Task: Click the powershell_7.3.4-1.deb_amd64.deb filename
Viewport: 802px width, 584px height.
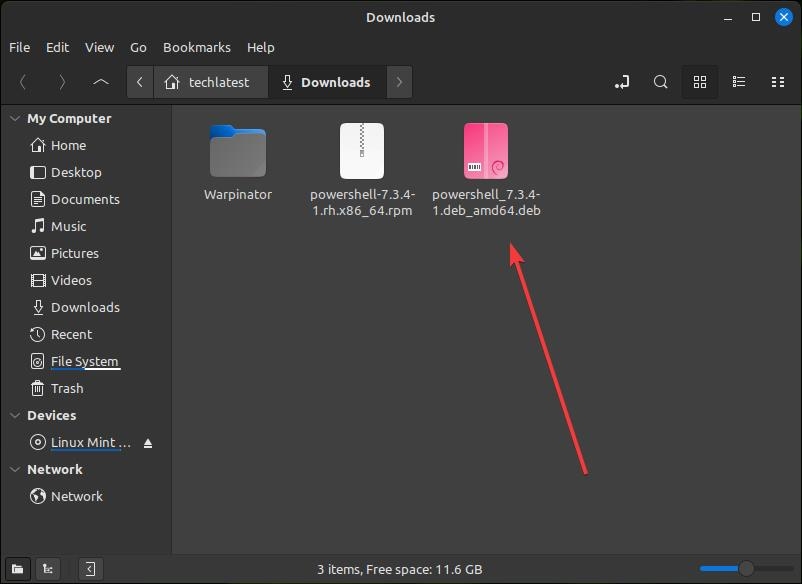Action: 486,203
